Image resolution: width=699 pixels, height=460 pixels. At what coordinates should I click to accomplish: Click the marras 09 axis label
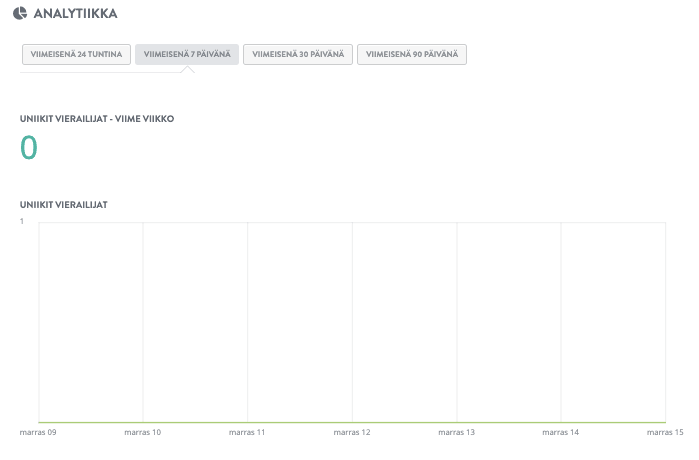pos(38,432)
